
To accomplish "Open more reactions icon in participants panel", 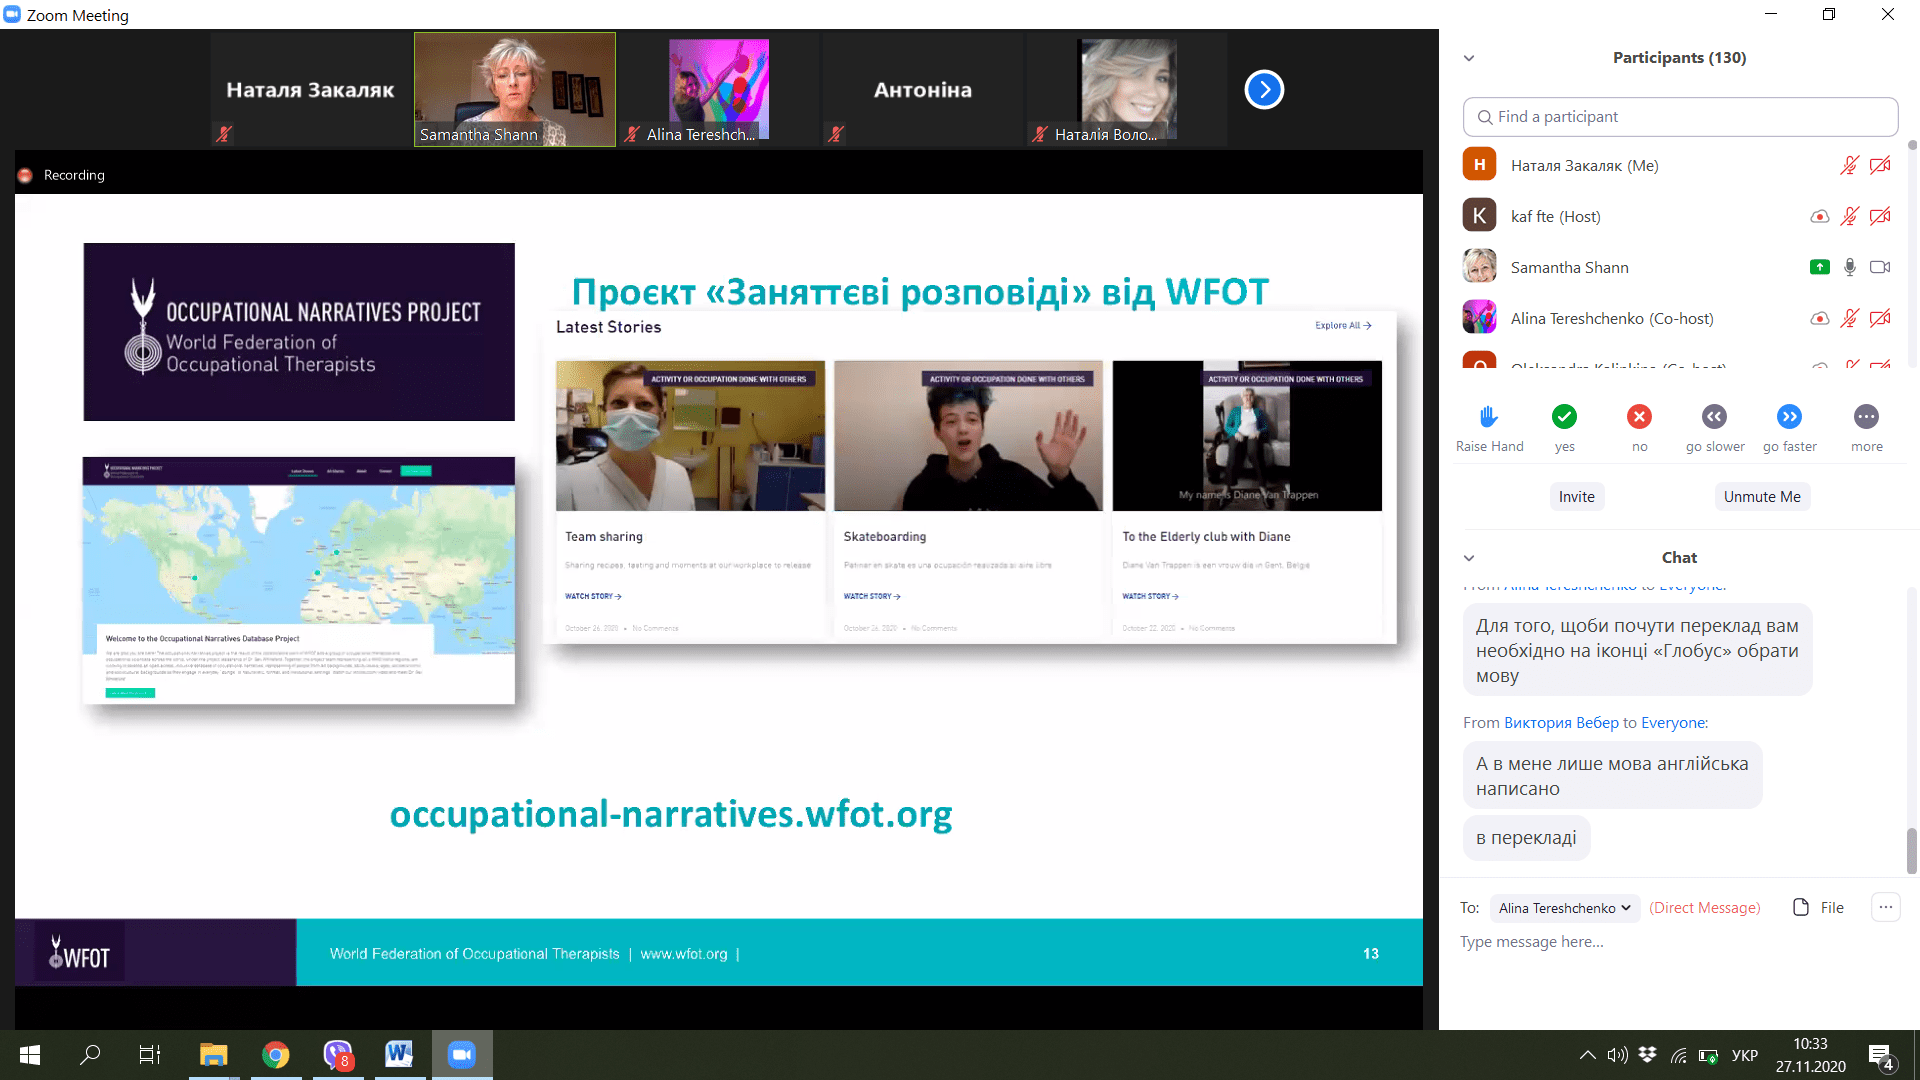I will 1866,417.
